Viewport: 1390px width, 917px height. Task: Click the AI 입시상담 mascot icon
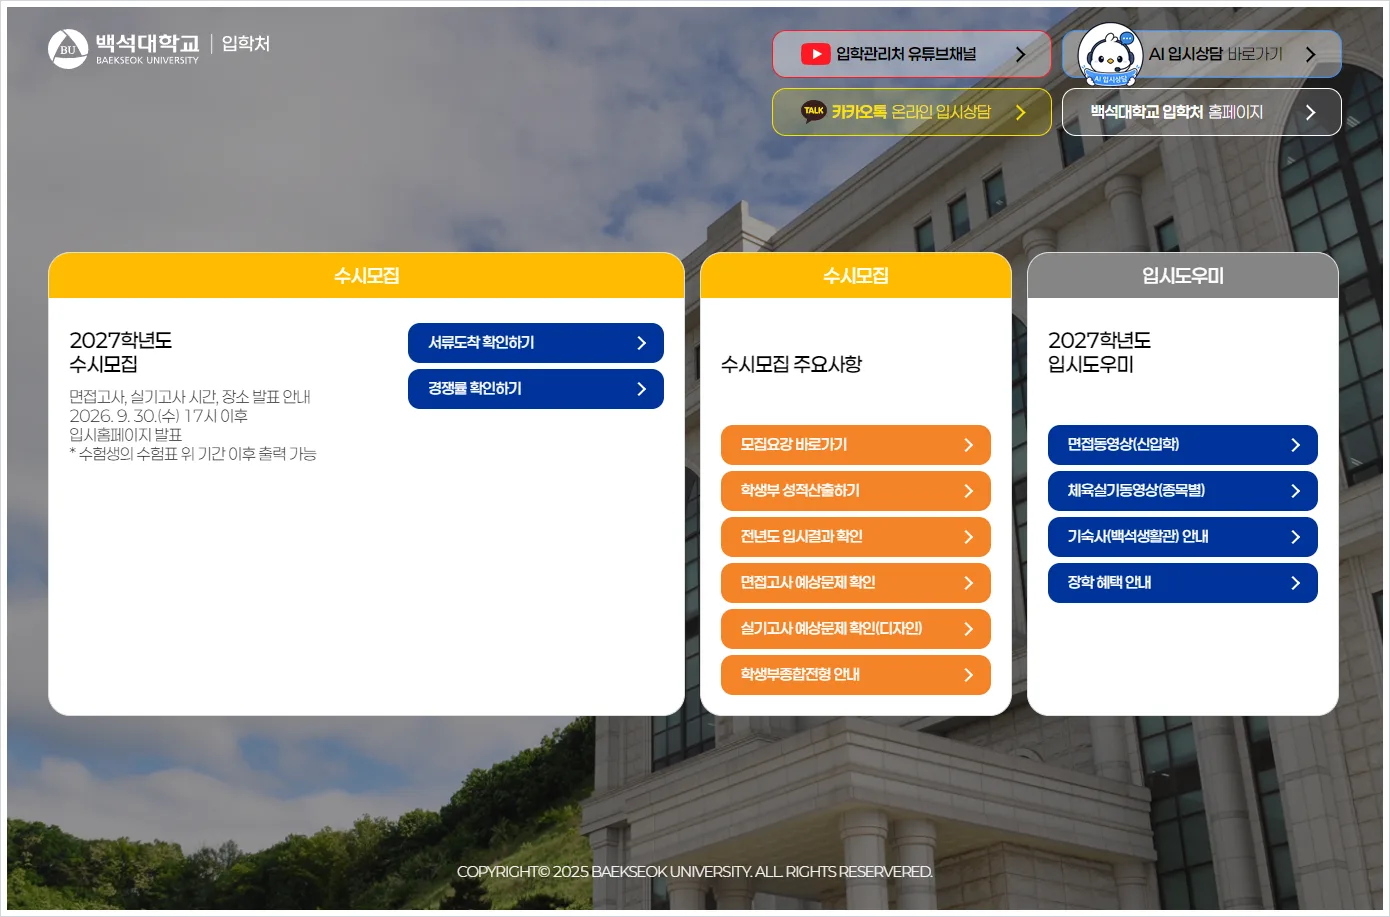(1110, 54)
